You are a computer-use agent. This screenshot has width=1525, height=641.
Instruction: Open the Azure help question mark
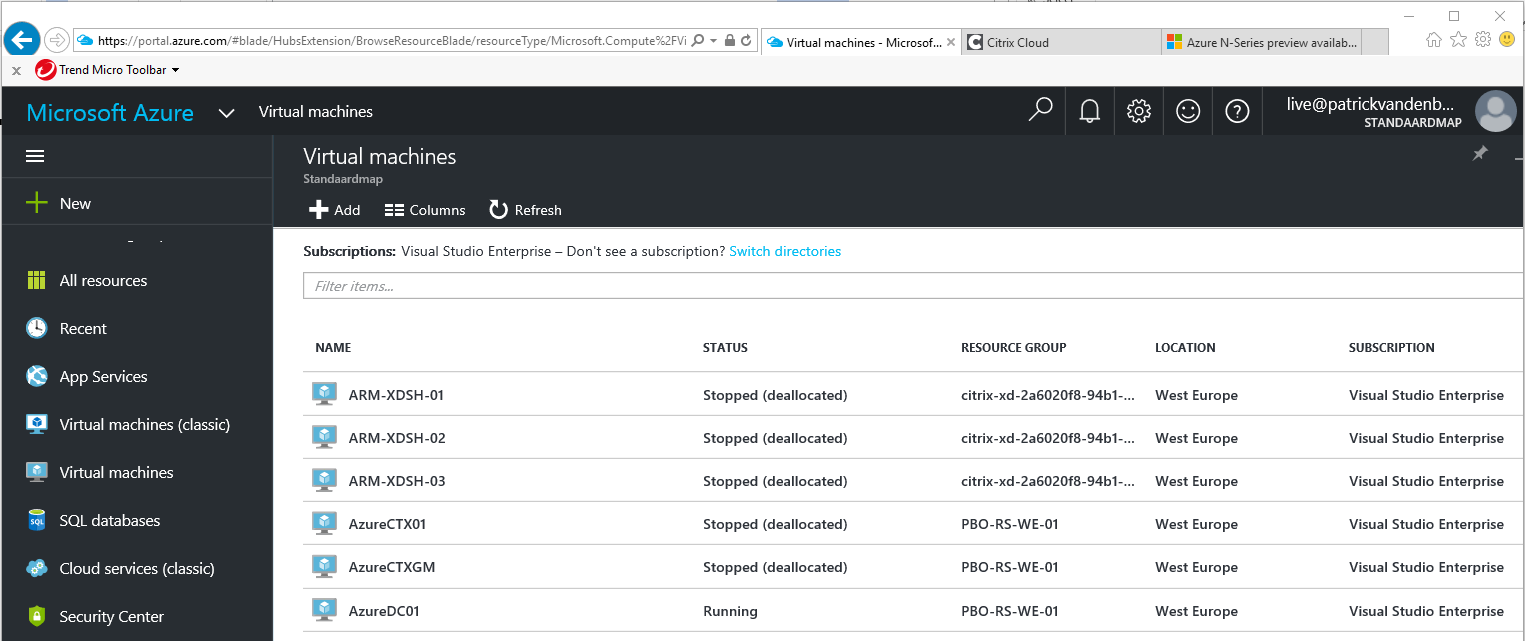coord(1237,111)
